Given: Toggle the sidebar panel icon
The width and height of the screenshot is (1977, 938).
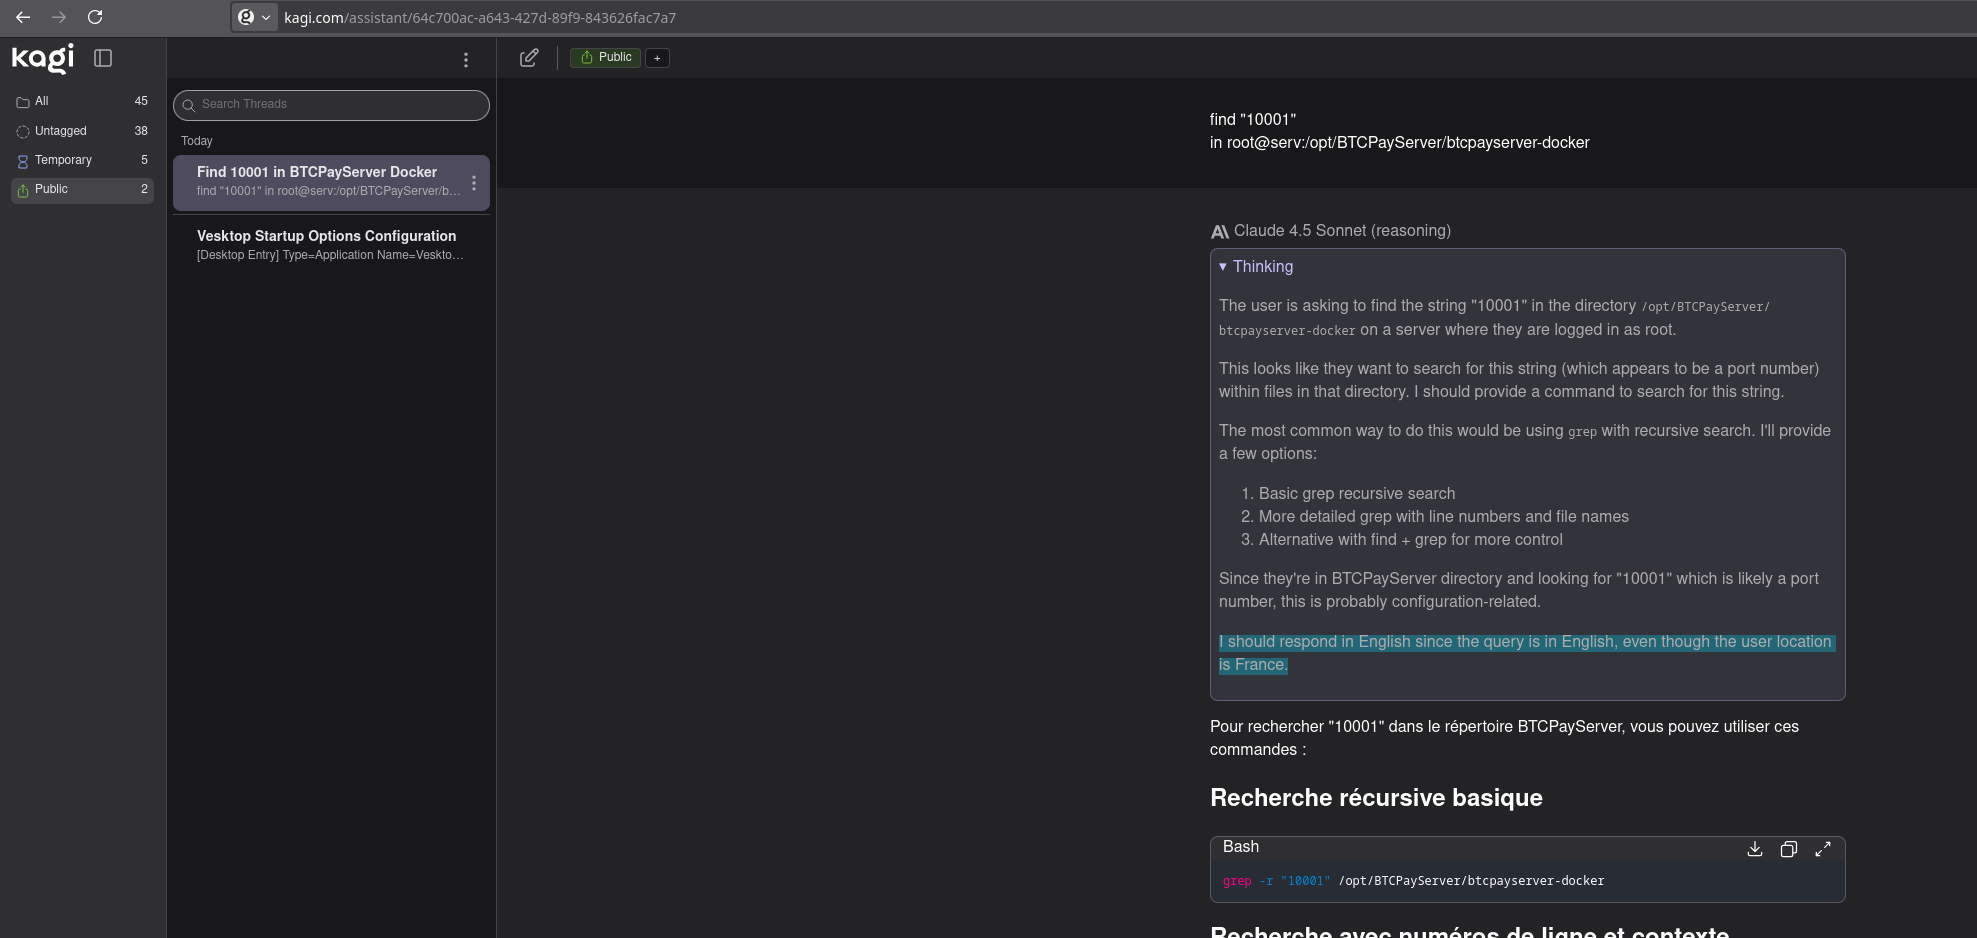Looking at the screenshot, I should (103, 58).
